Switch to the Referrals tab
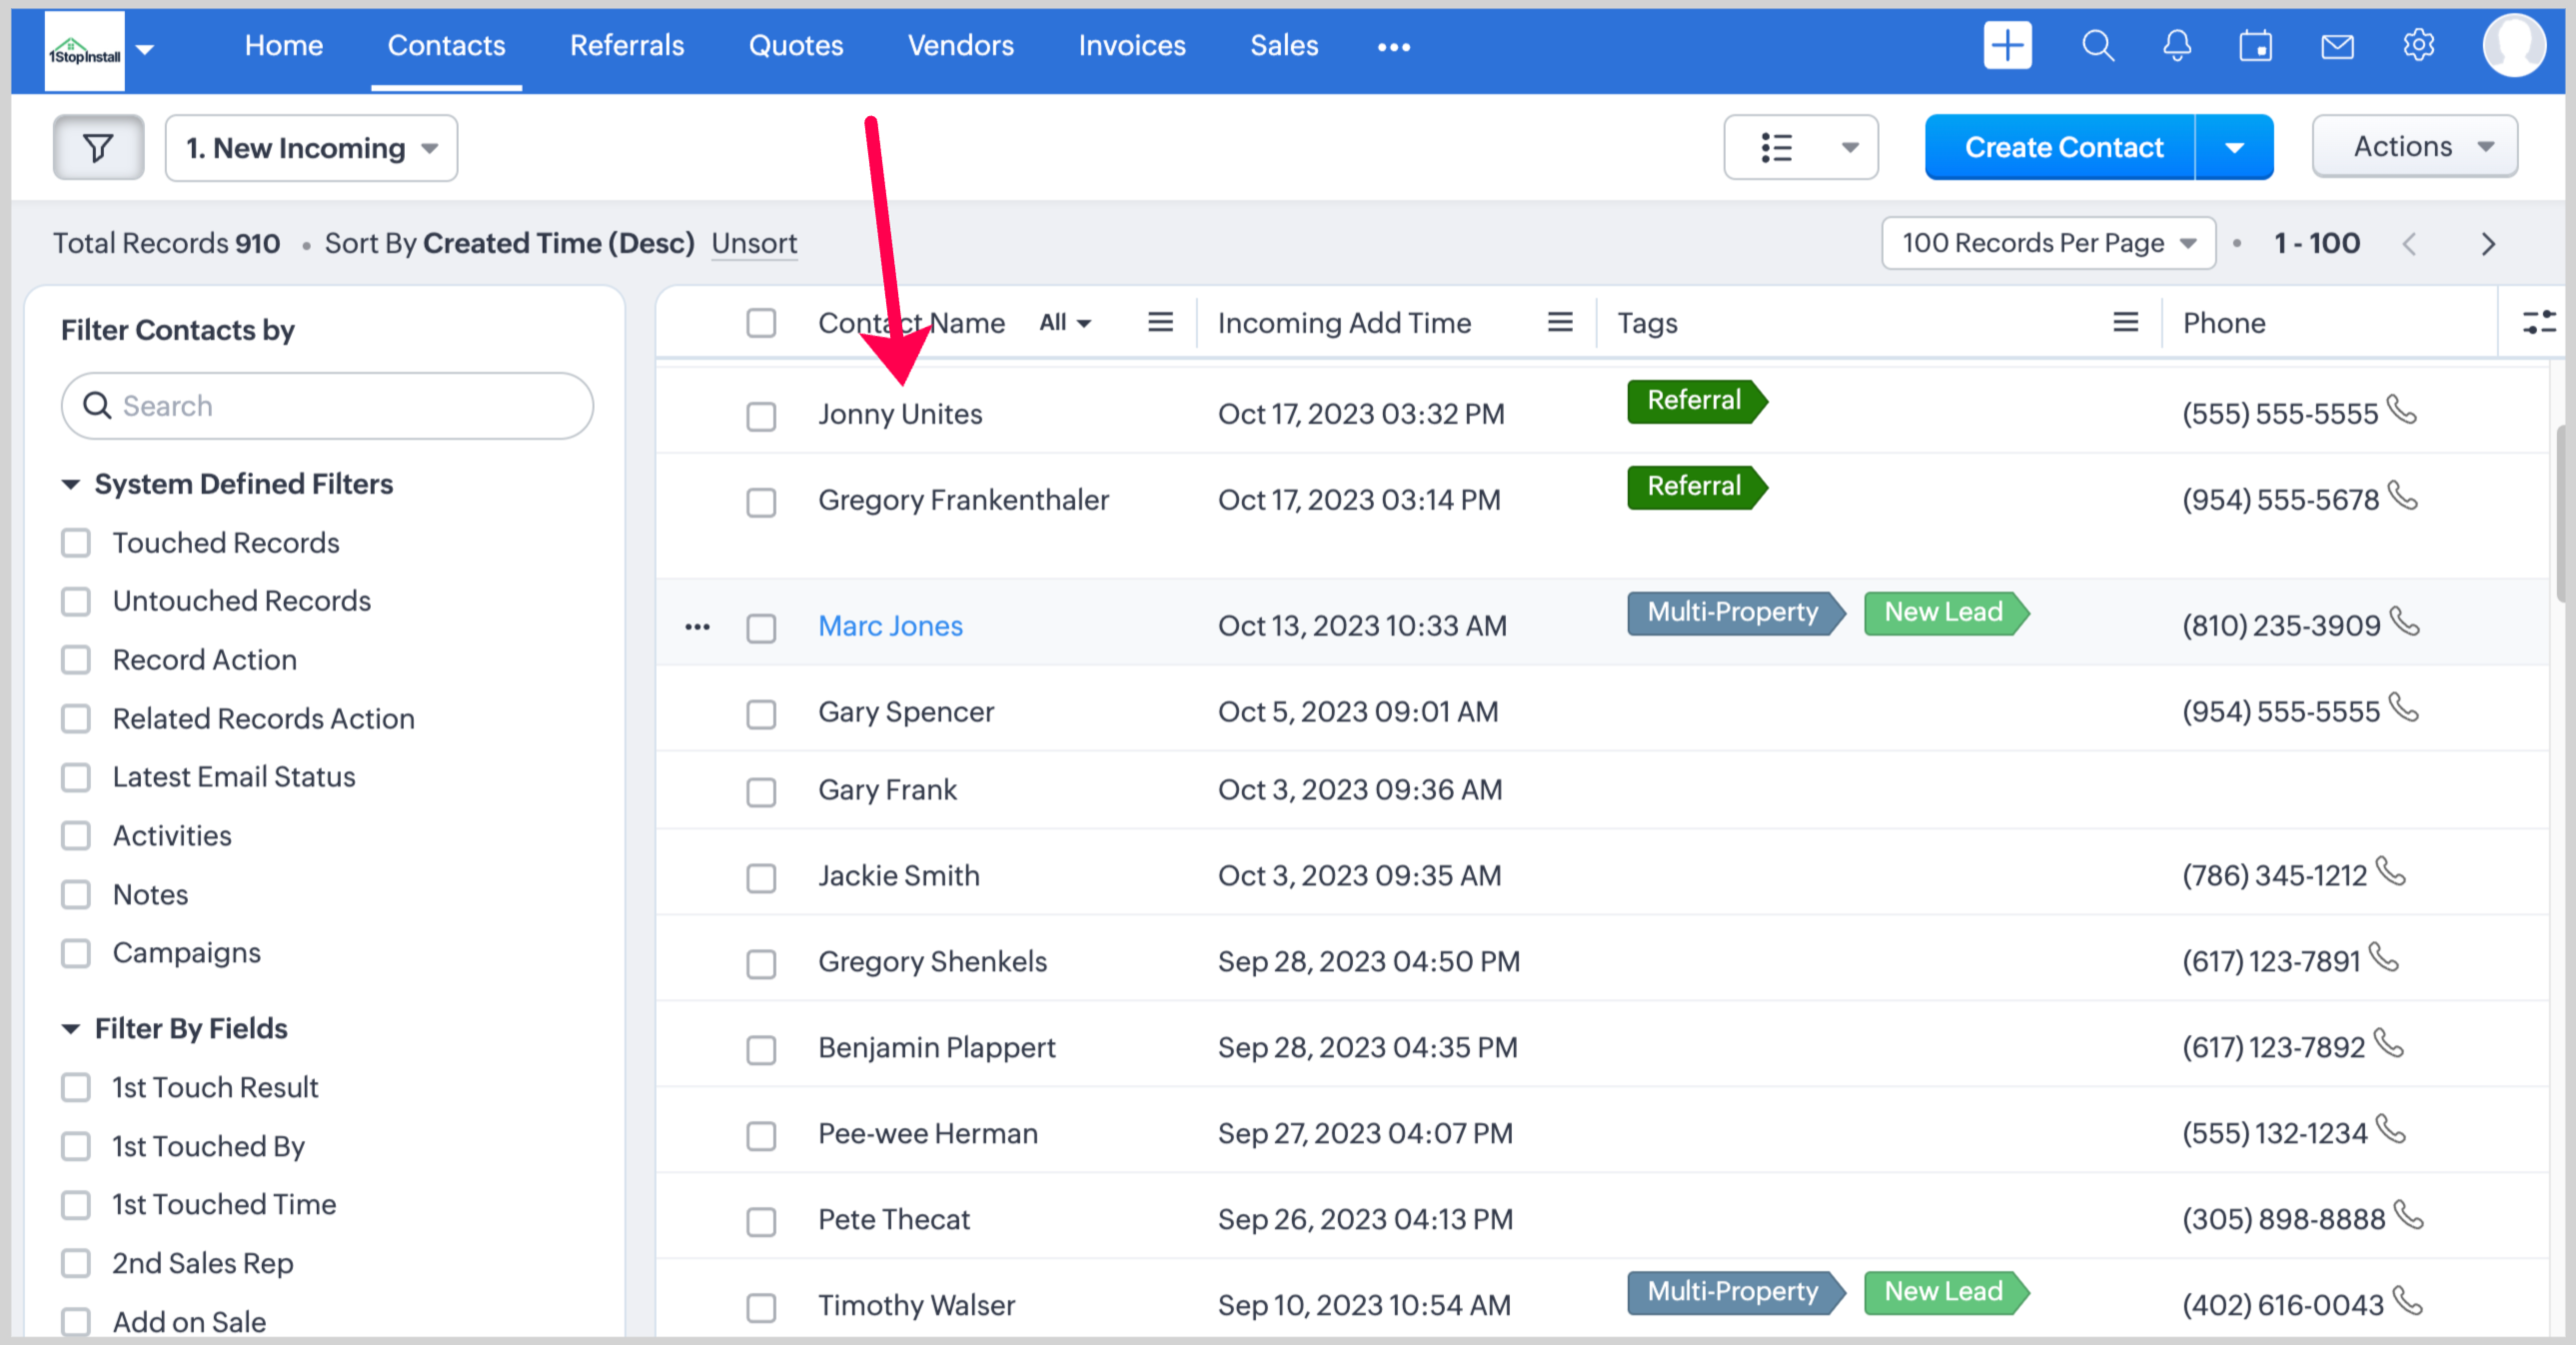 pos(626,46)
